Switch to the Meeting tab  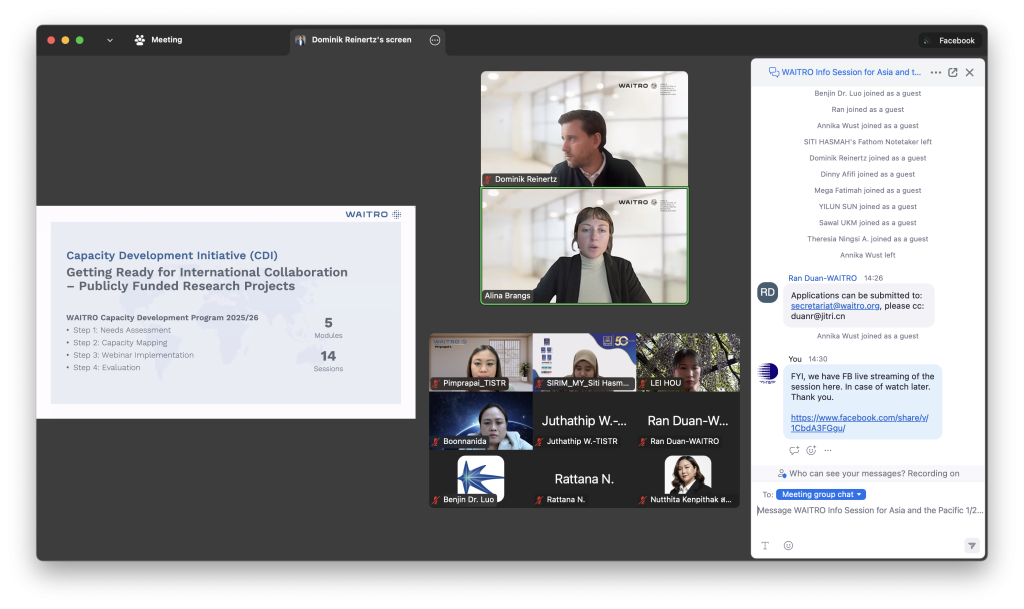click(x=158, y=40)
